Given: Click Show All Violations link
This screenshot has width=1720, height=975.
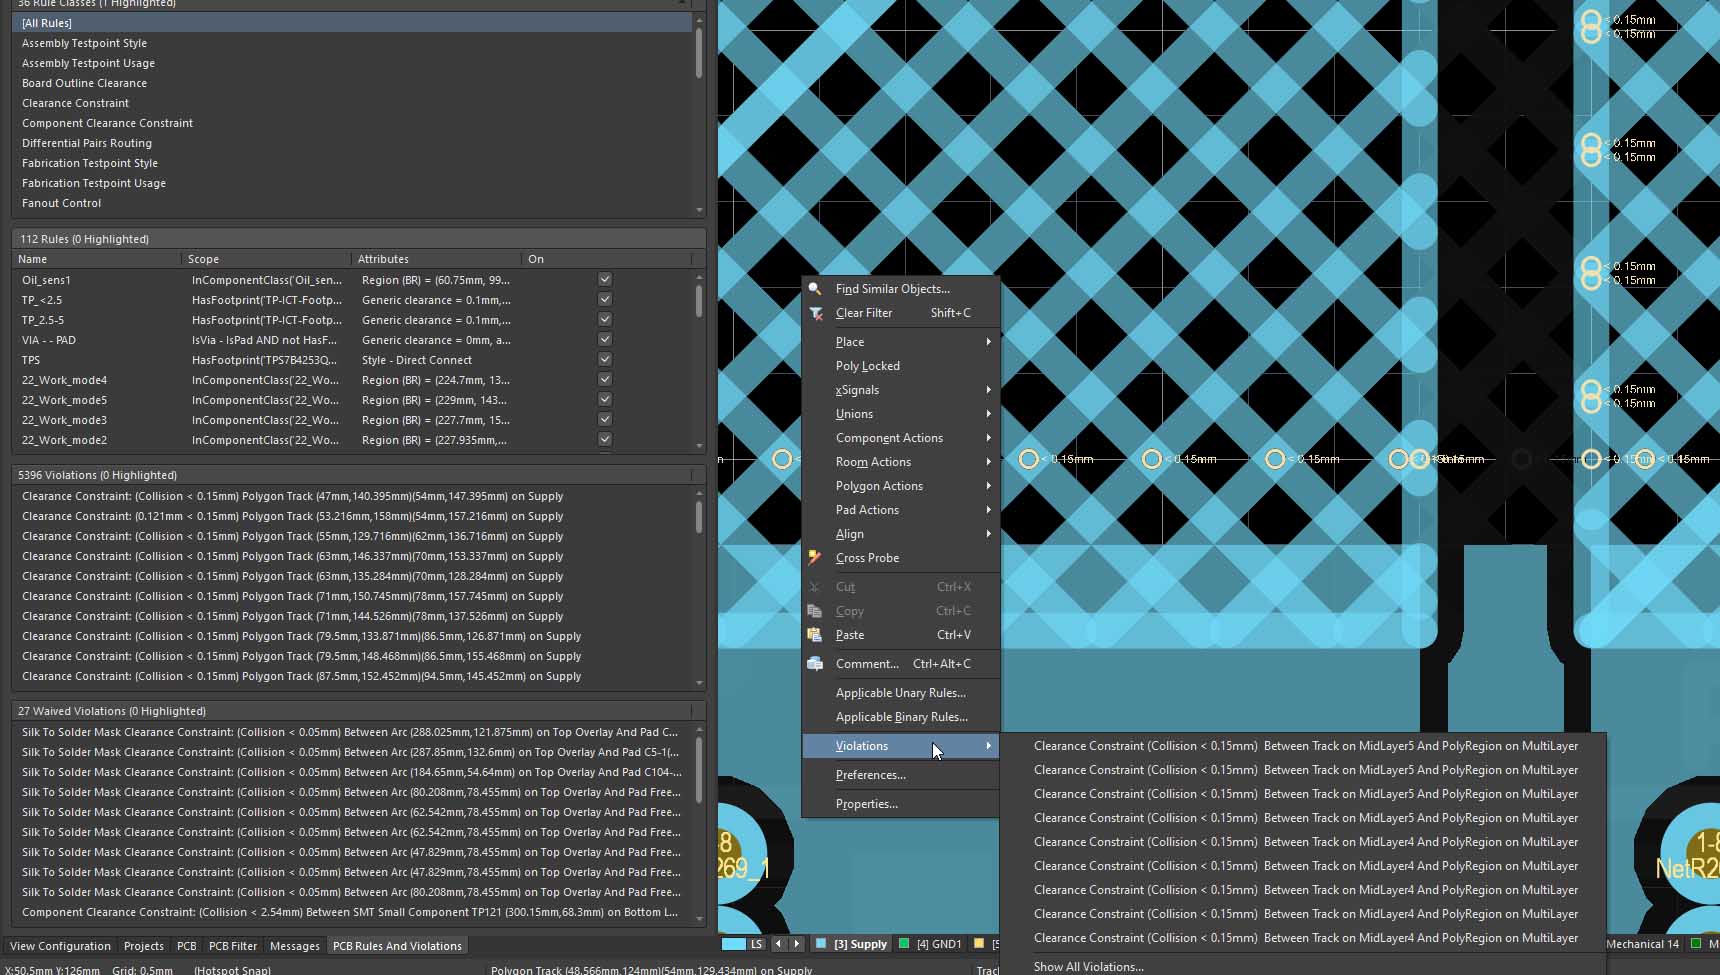Looking at the screenshot, I should coord(1088,967).
